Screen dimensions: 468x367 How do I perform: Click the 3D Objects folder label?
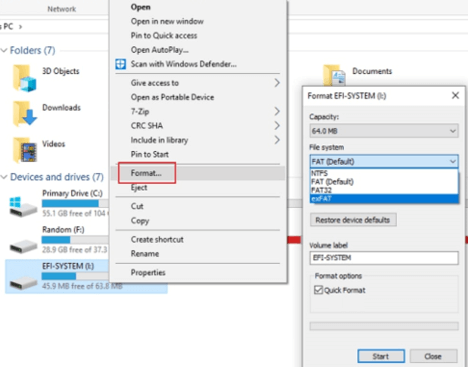coord(61,71)
